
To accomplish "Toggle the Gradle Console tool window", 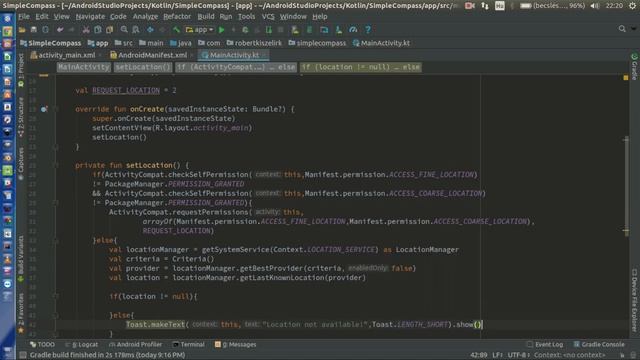I will tap(599, 344).
